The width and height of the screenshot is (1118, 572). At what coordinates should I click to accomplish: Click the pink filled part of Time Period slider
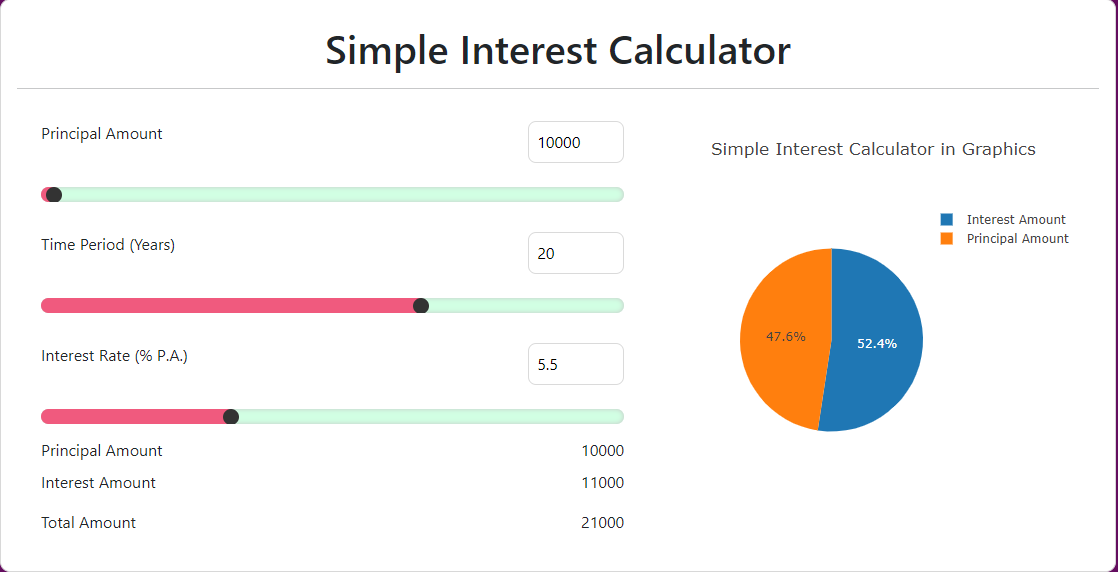pos(227,306)
